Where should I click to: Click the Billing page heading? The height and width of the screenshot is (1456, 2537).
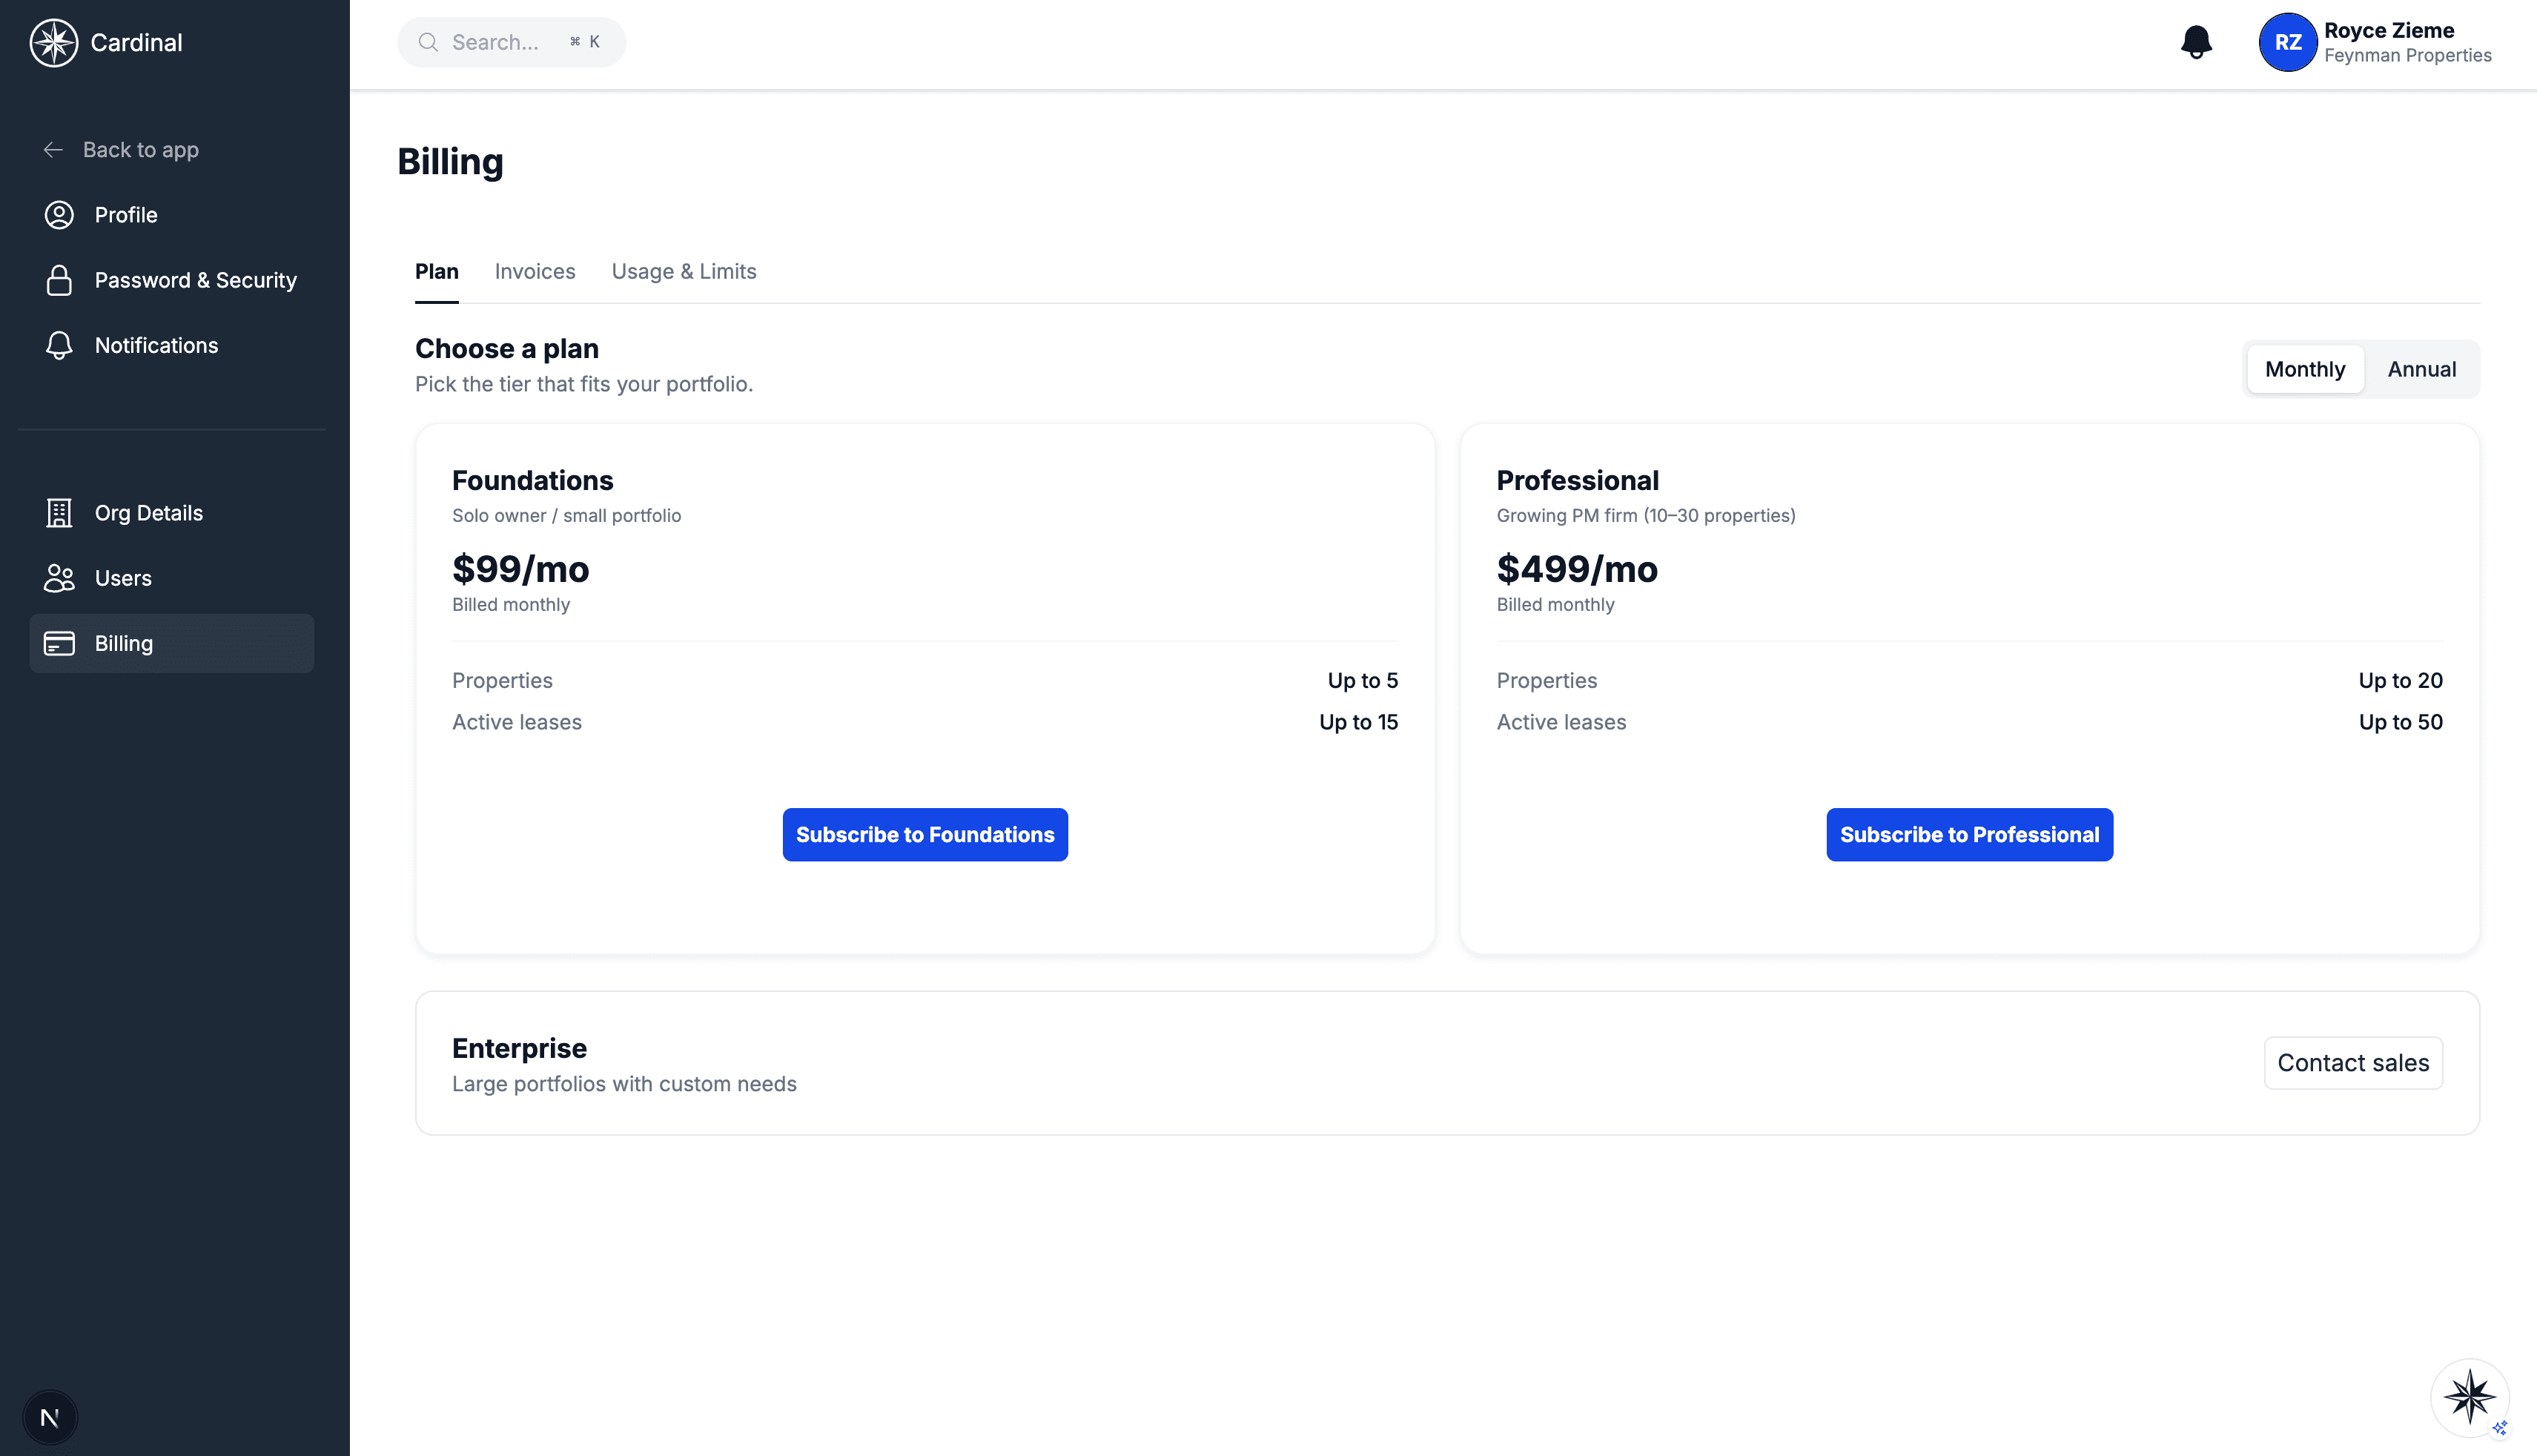pyautogui.click(x=450, y=162)
